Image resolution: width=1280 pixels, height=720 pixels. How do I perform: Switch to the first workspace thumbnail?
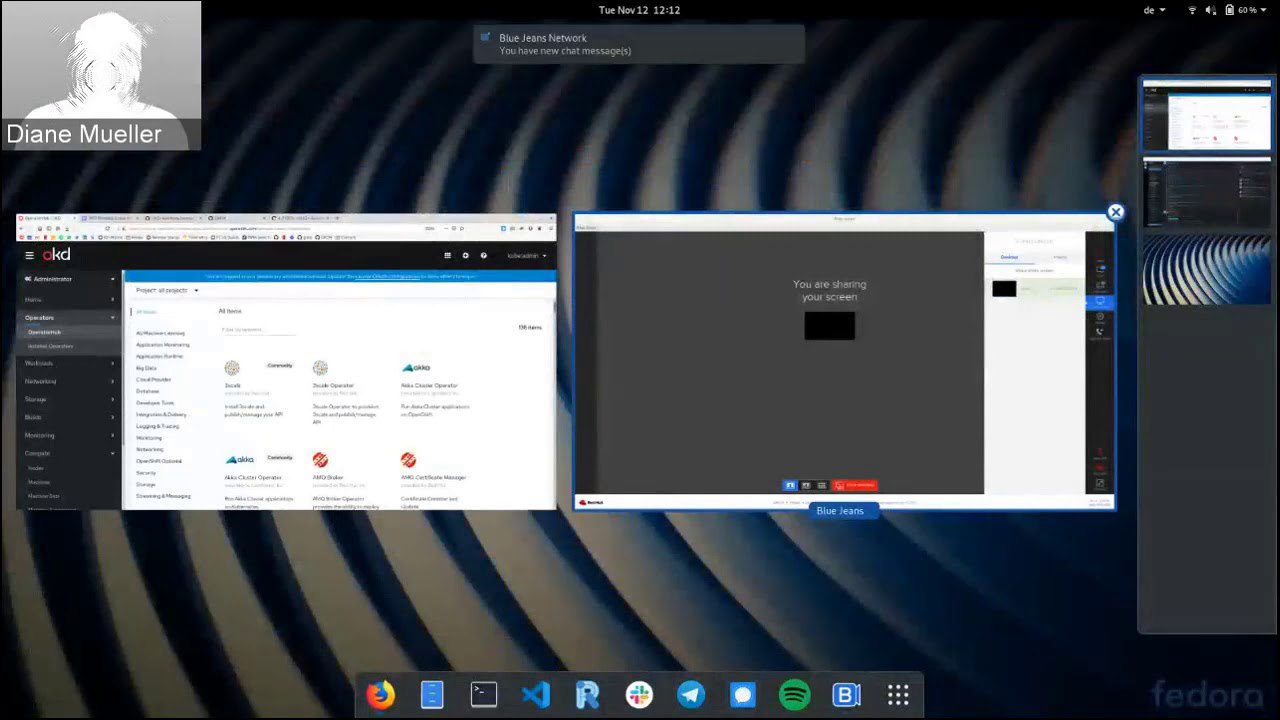[x=1207, y=117]
